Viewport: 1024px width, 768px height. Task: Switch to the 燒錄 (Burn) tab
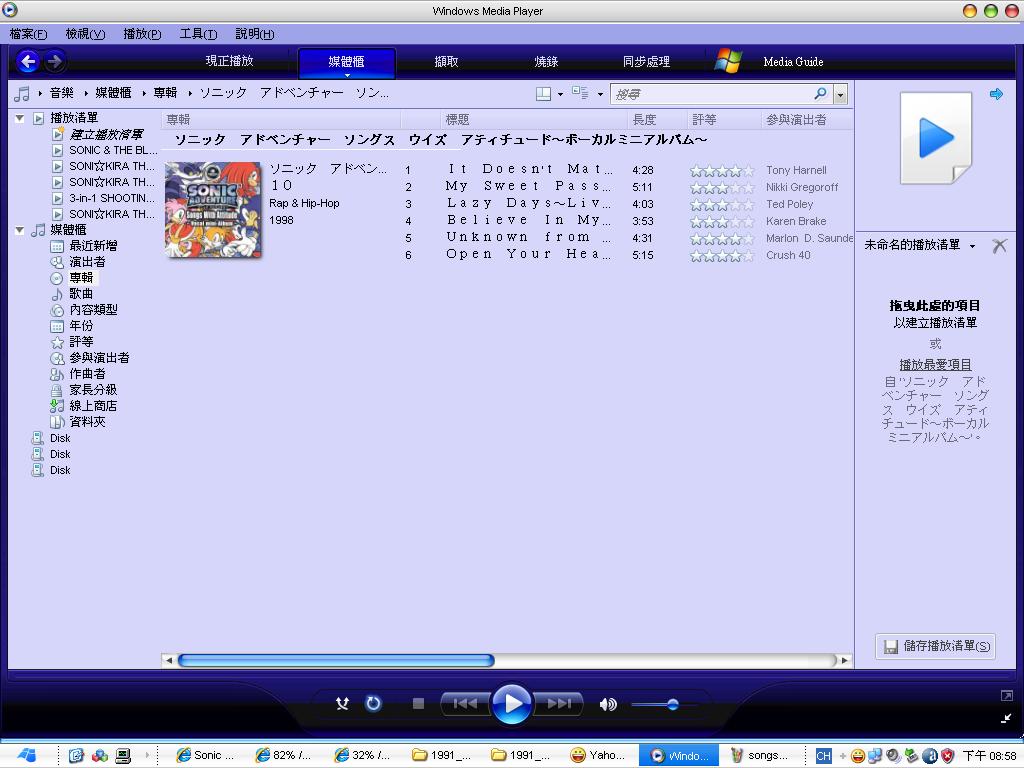tap(546, 61)
